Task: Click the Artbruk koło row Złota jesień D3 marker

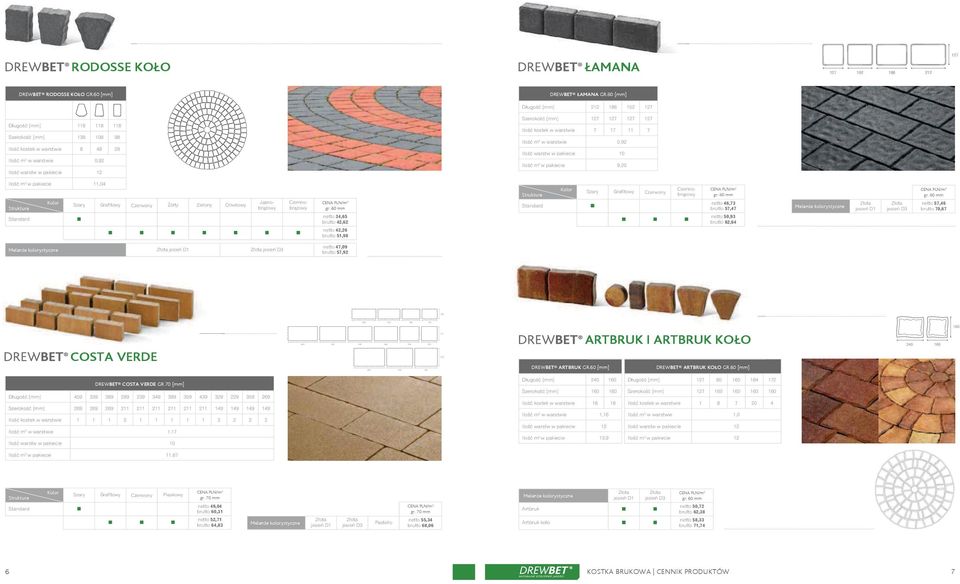Action: pos(655,523)
